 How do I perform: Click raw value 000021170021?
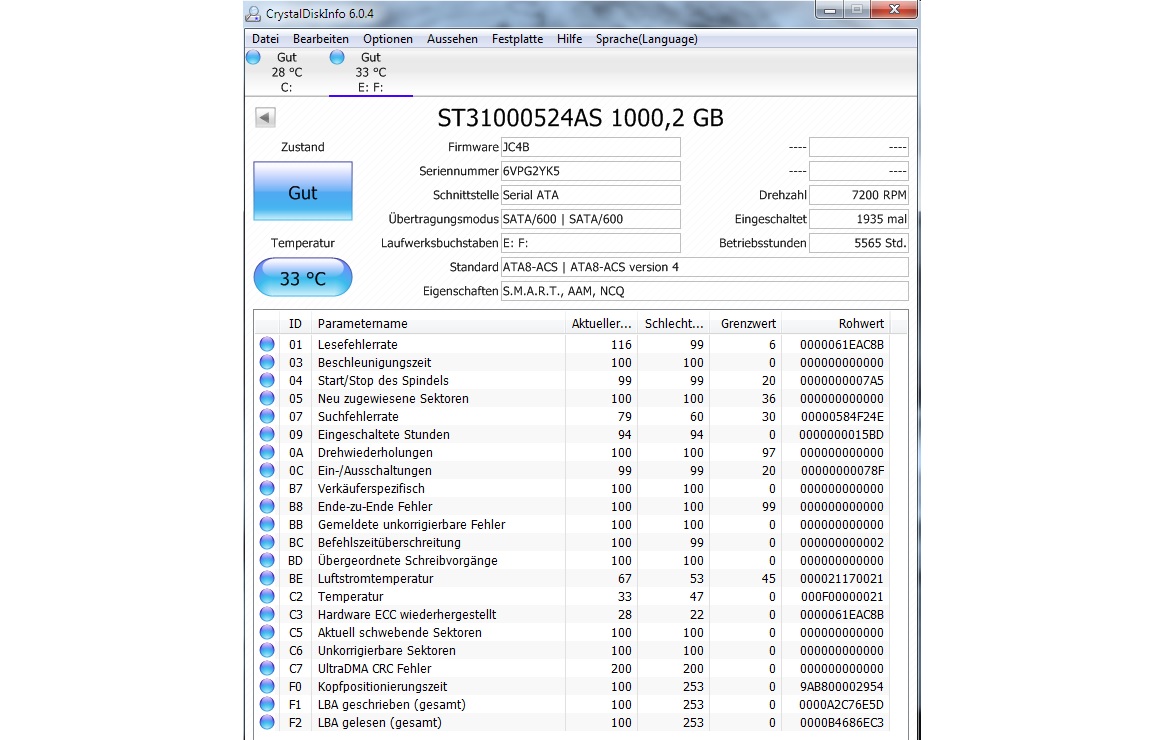[841, 578]
